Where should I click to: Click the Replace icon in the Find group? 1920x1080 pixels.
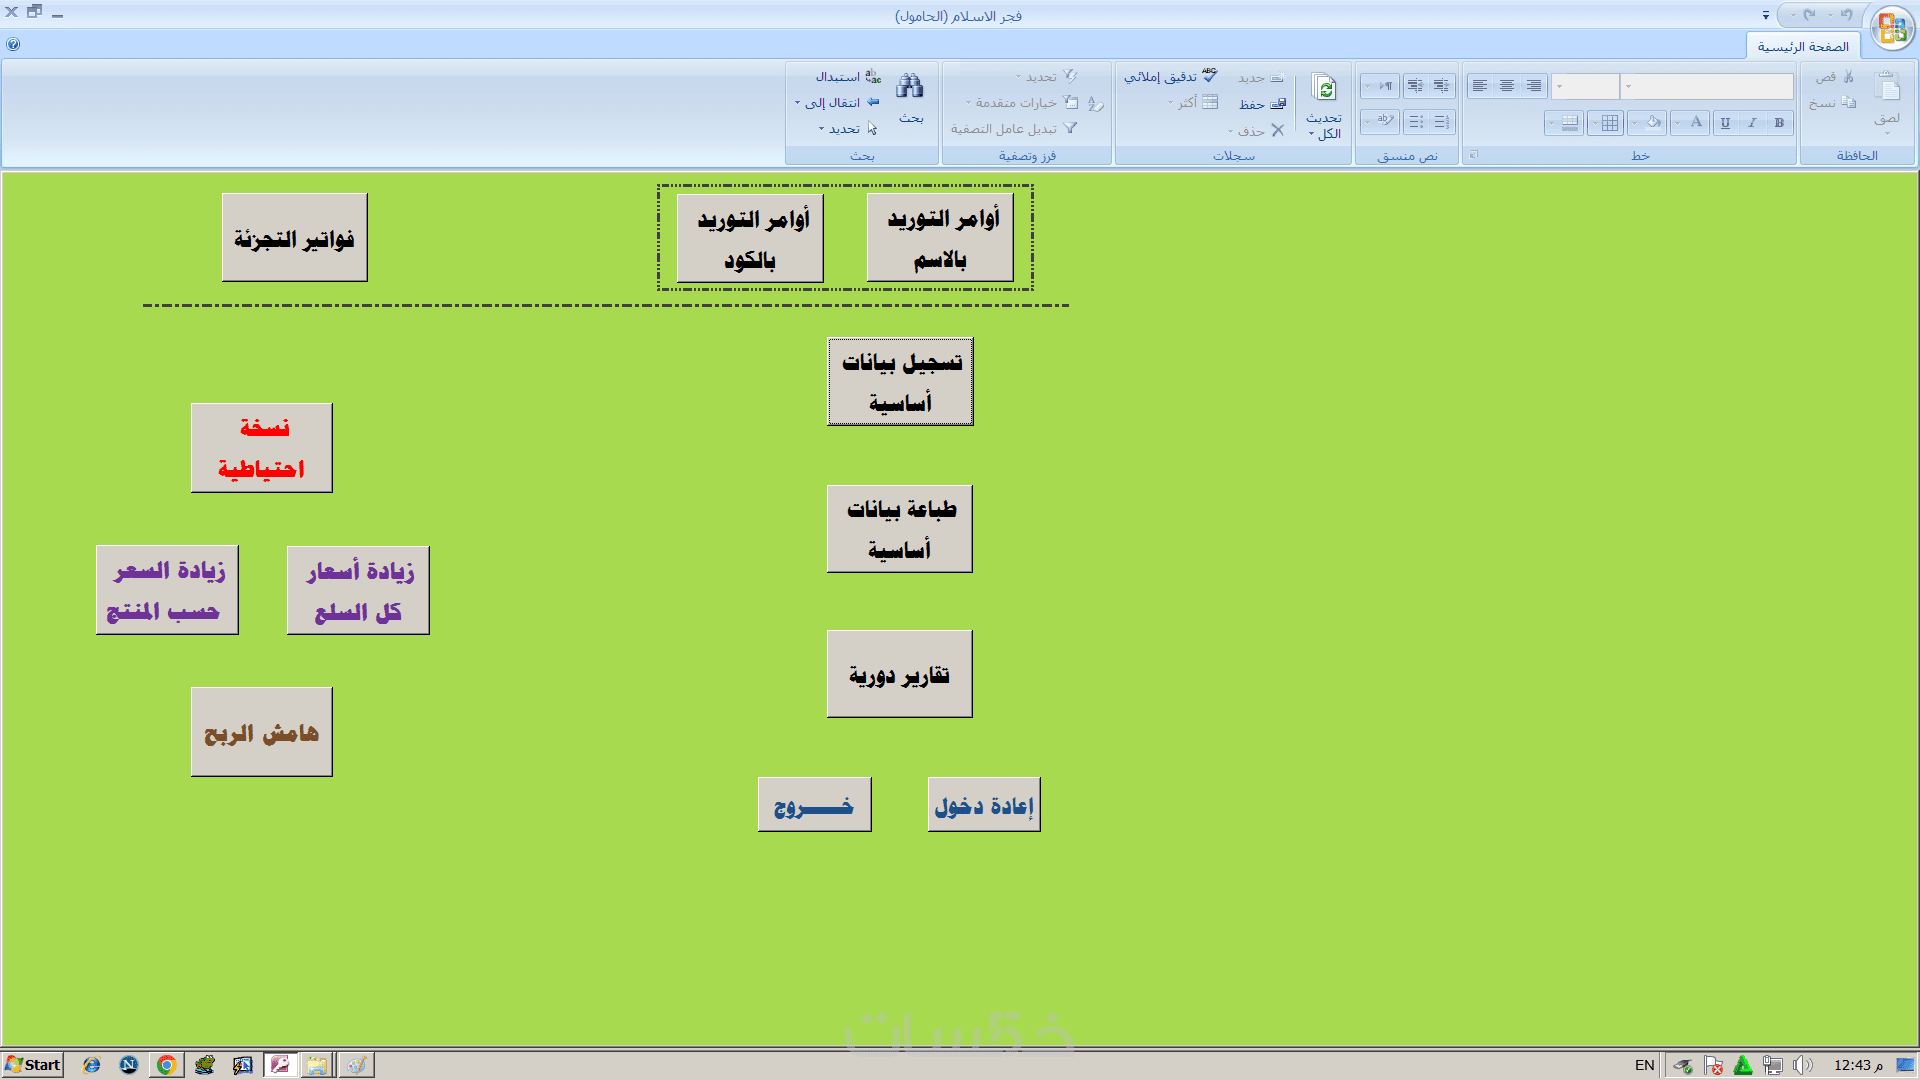[873, 76]
